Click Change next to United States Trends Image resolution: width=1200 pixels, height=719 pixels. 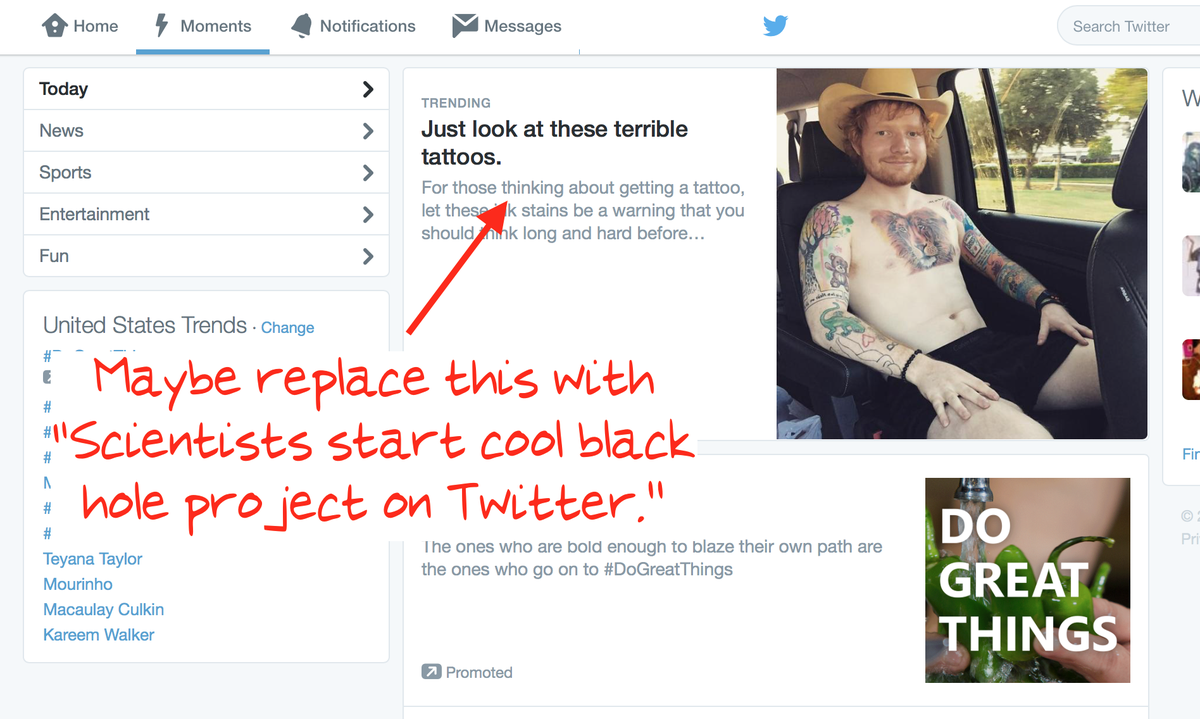[287, 327]
